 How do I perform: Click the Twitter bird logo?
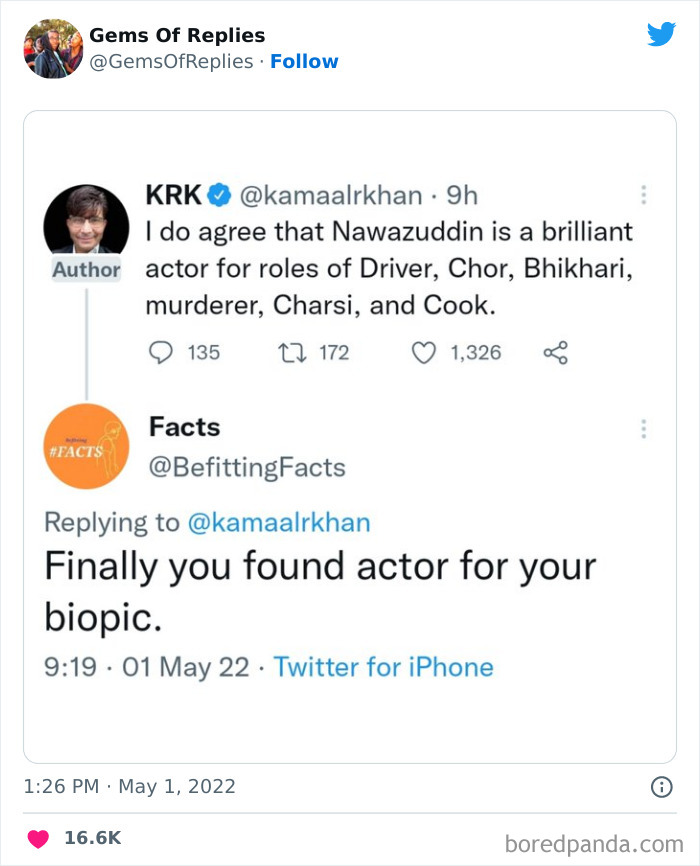point(662,33)
